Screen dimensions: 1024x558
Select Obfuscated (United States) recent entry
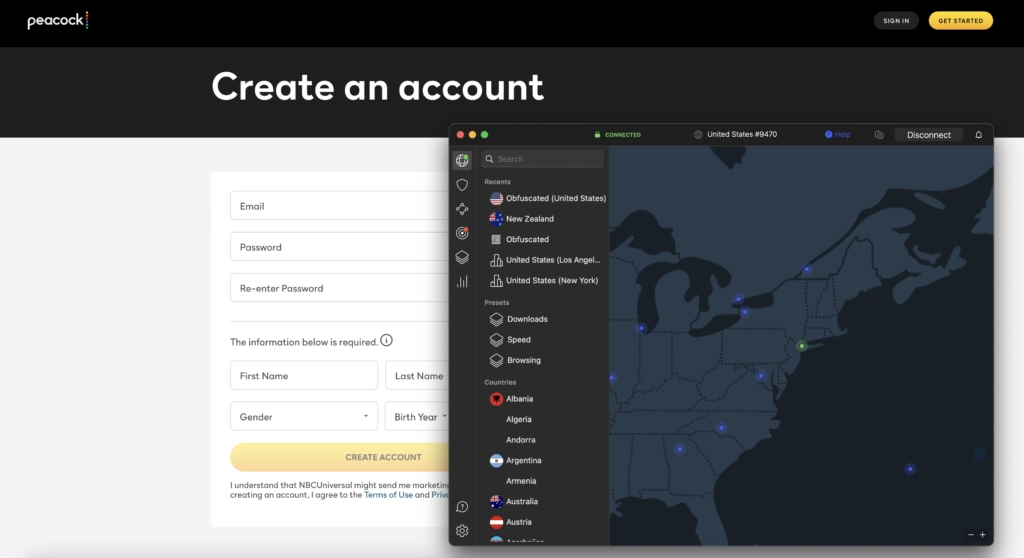pyautogui.click(x=547, y=198)
